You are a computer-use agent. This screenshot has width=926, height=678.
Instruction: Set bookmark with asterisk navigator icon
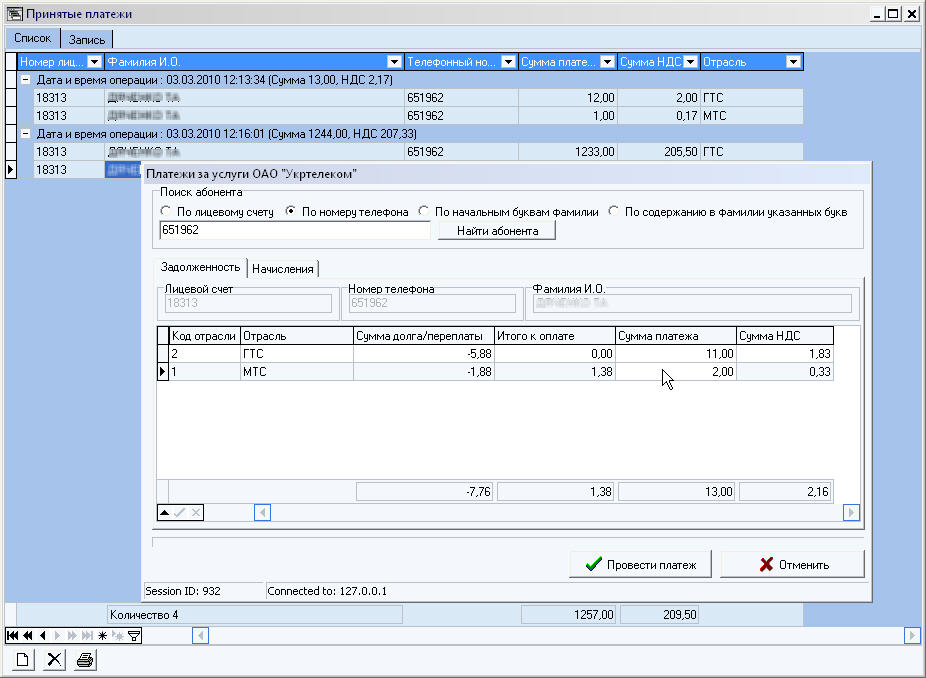point(103,635)
